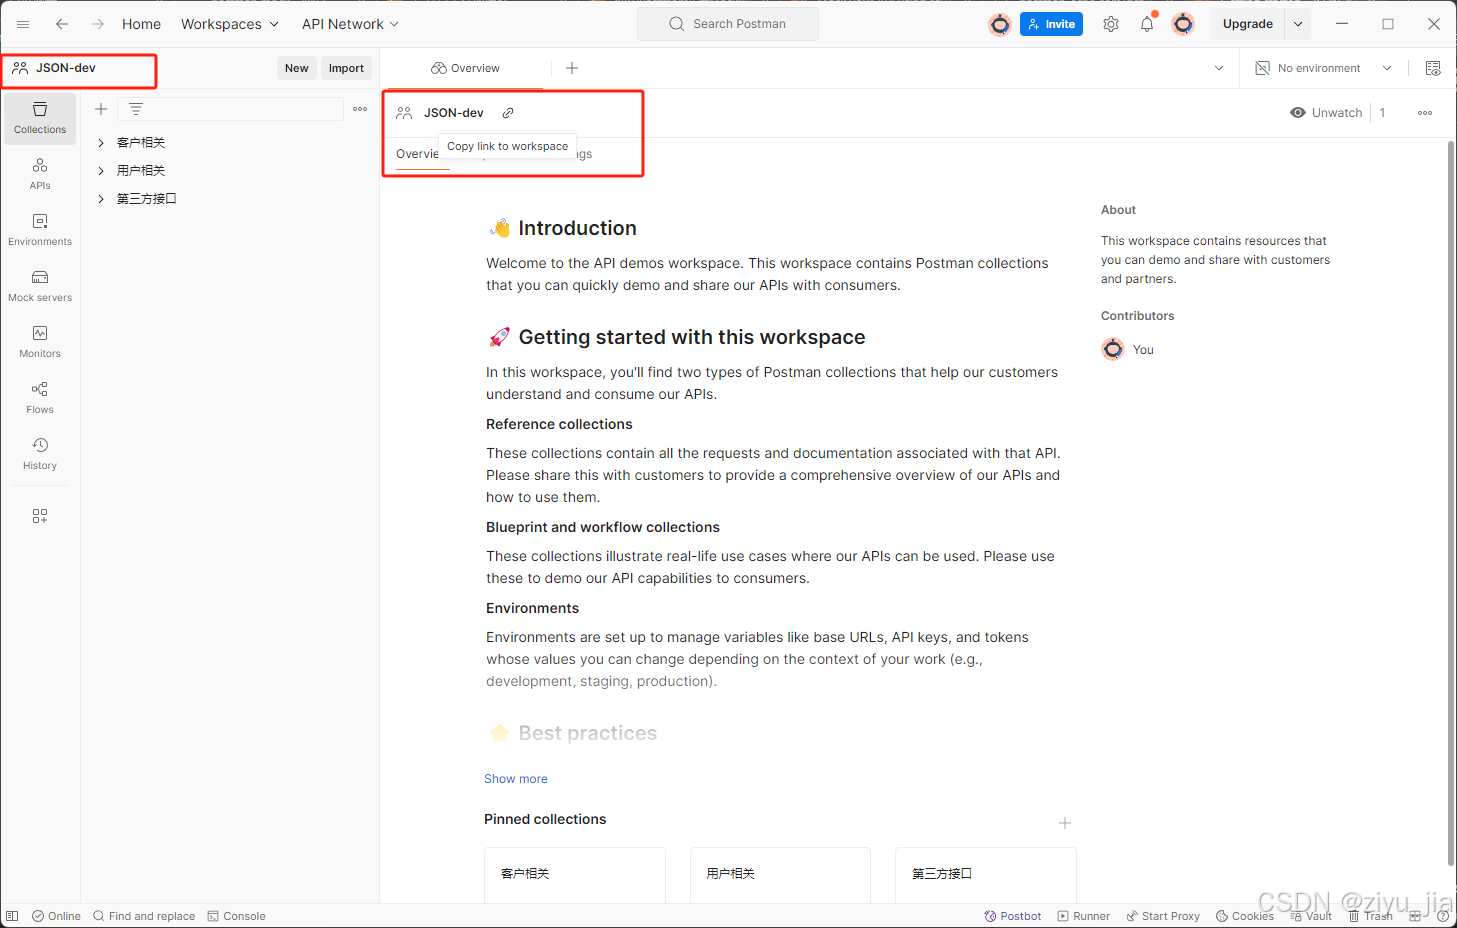
Task: Open Collections in the sidebar
Action: 40,119
